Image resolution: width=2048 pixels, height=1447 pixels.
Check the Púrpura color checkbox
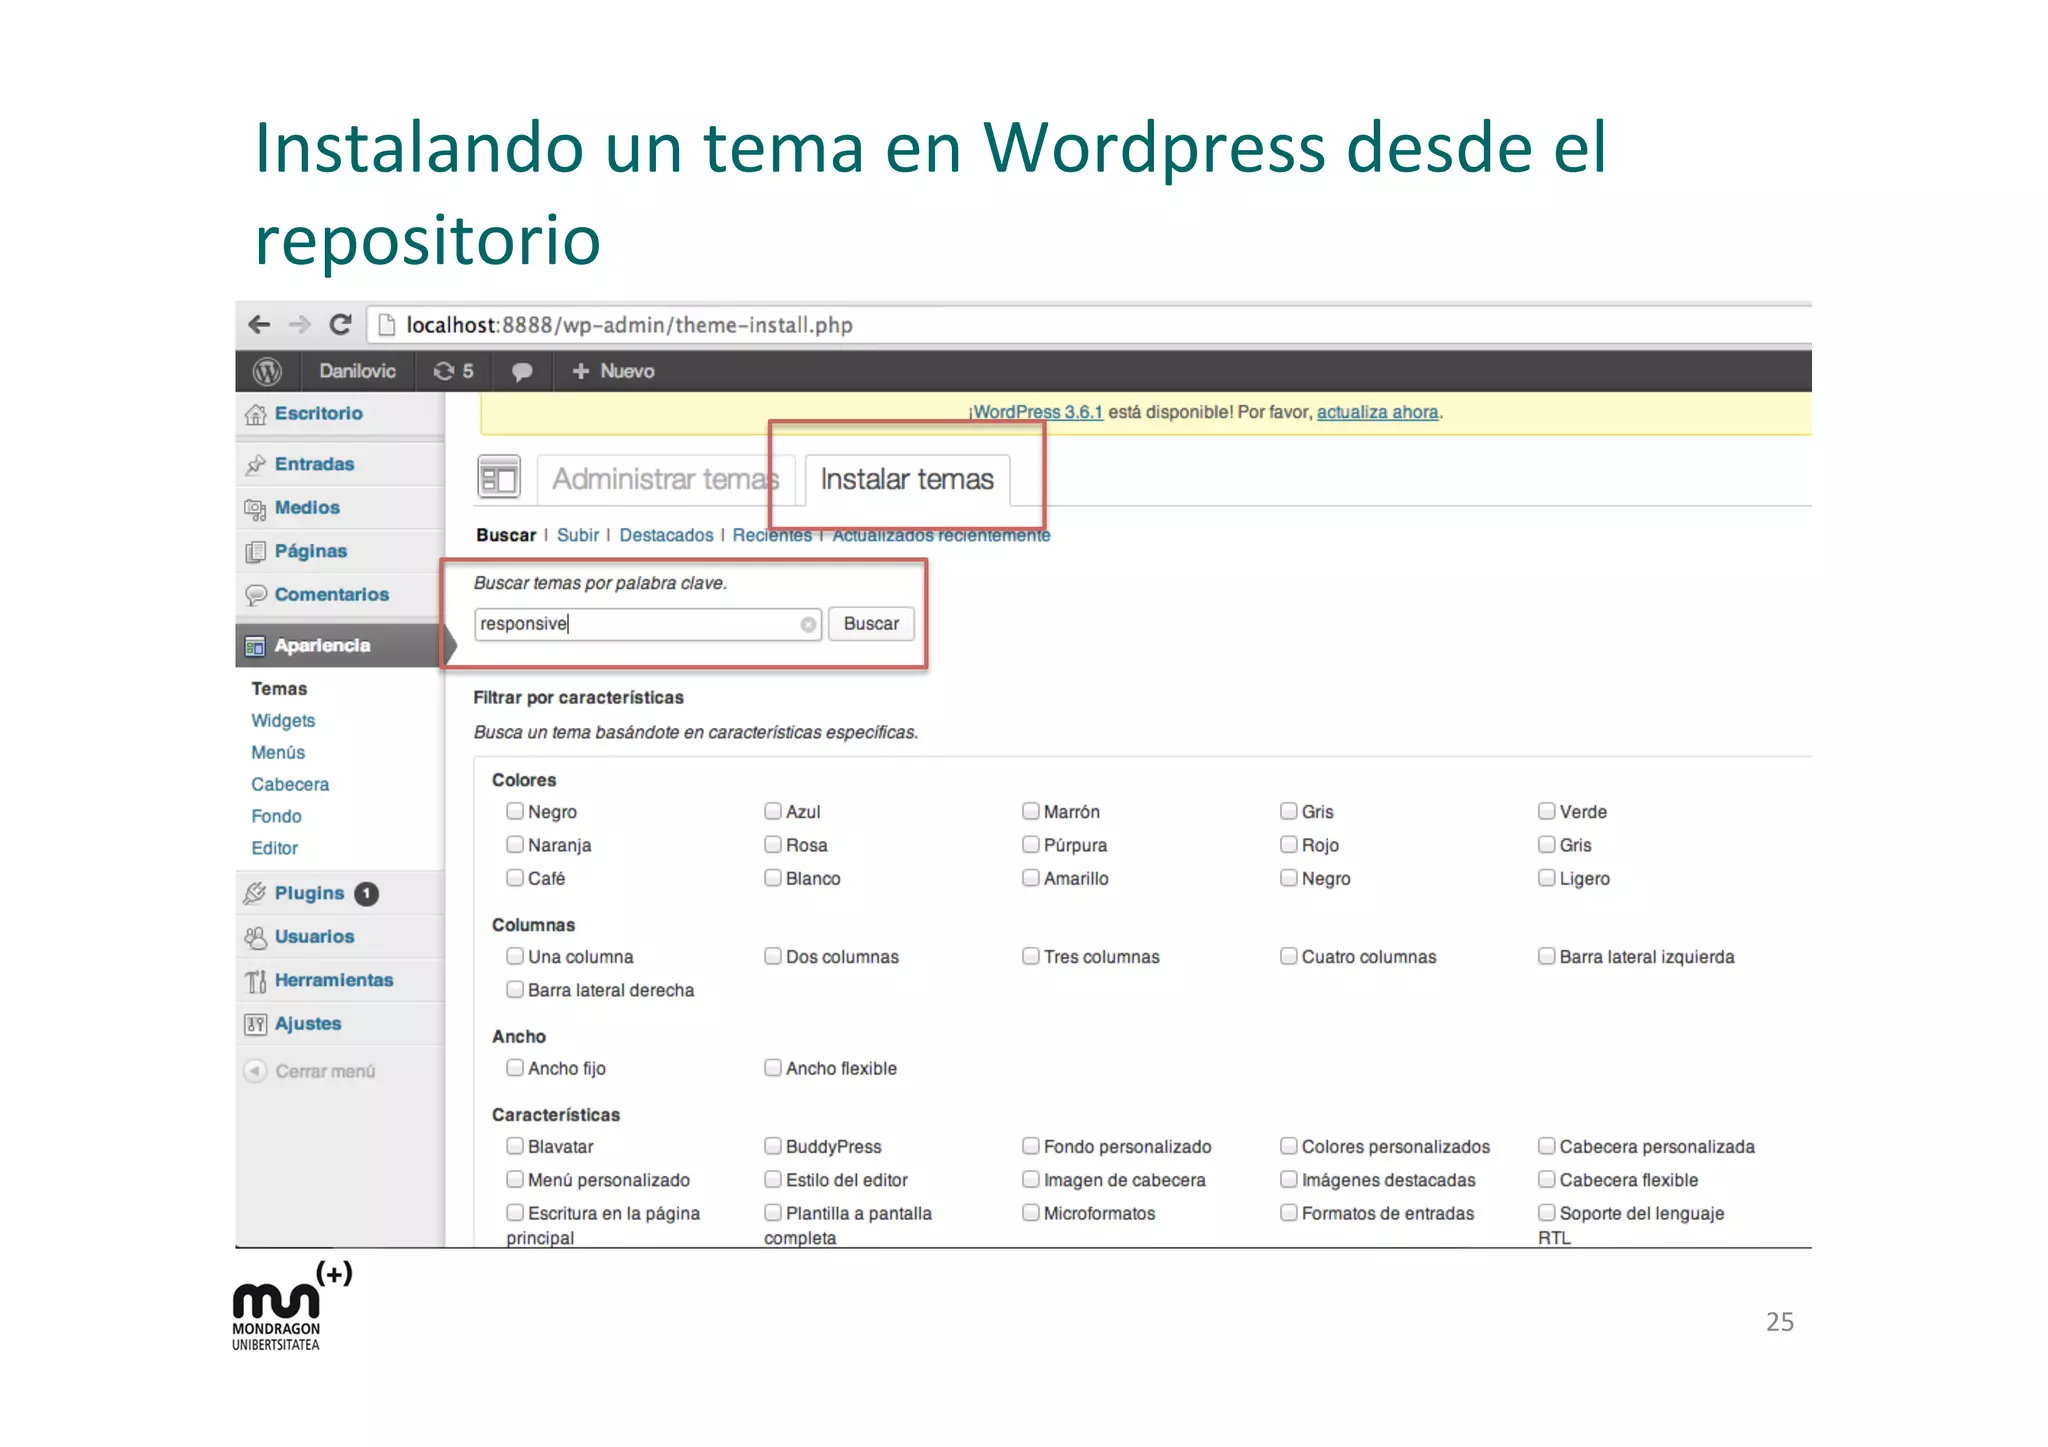pos(1031,844)
